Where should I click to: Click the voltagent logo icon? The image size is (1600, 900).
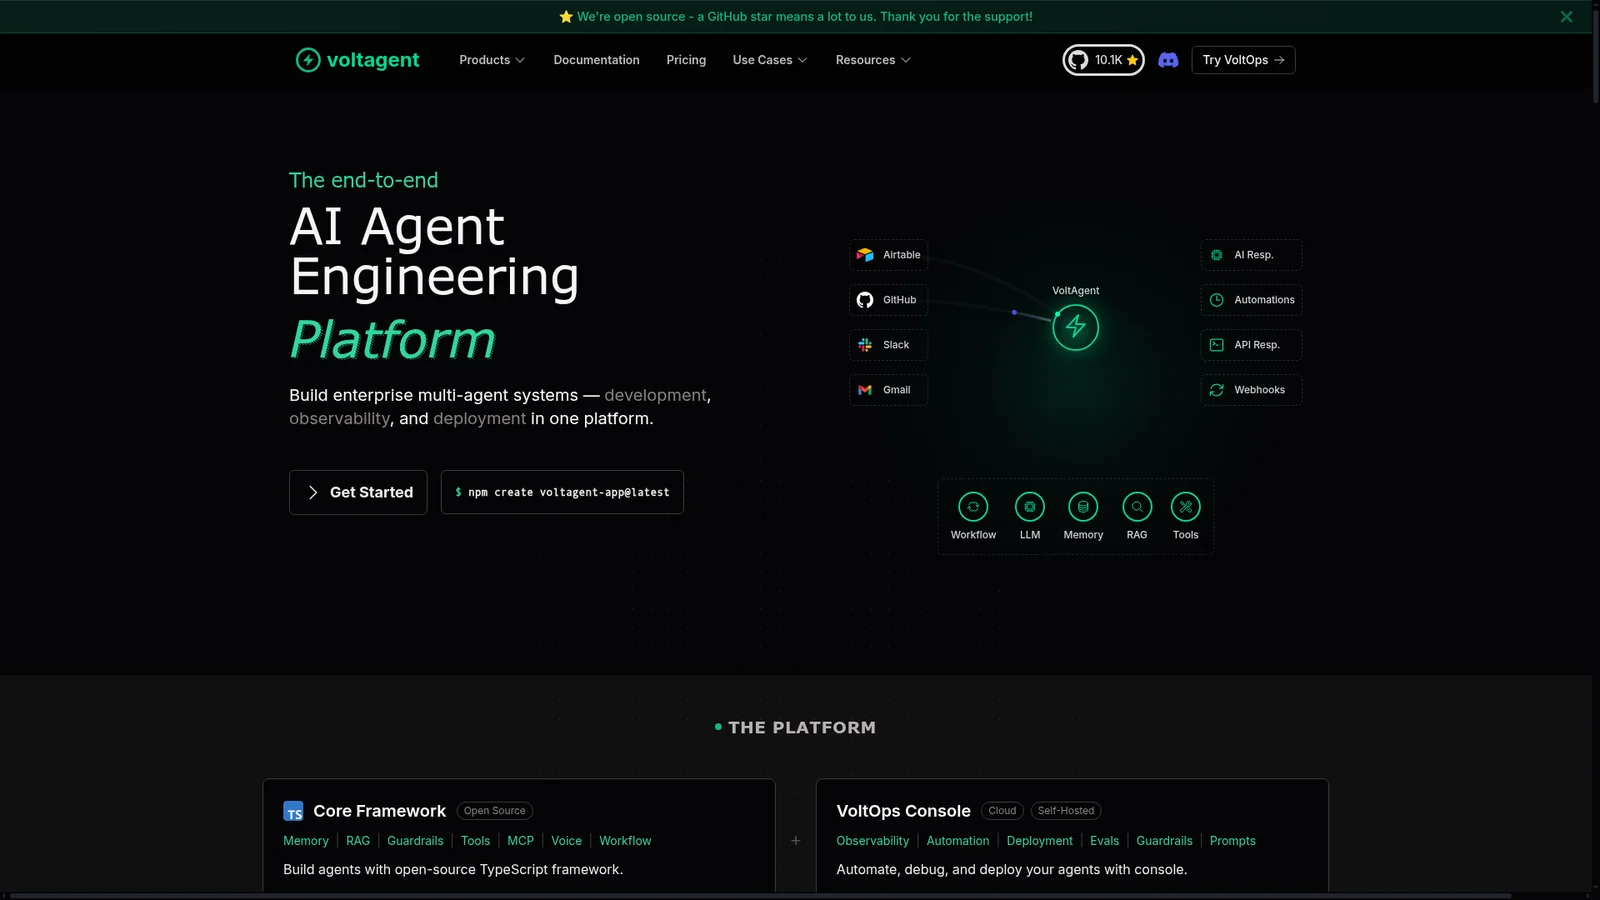[308, 60]
